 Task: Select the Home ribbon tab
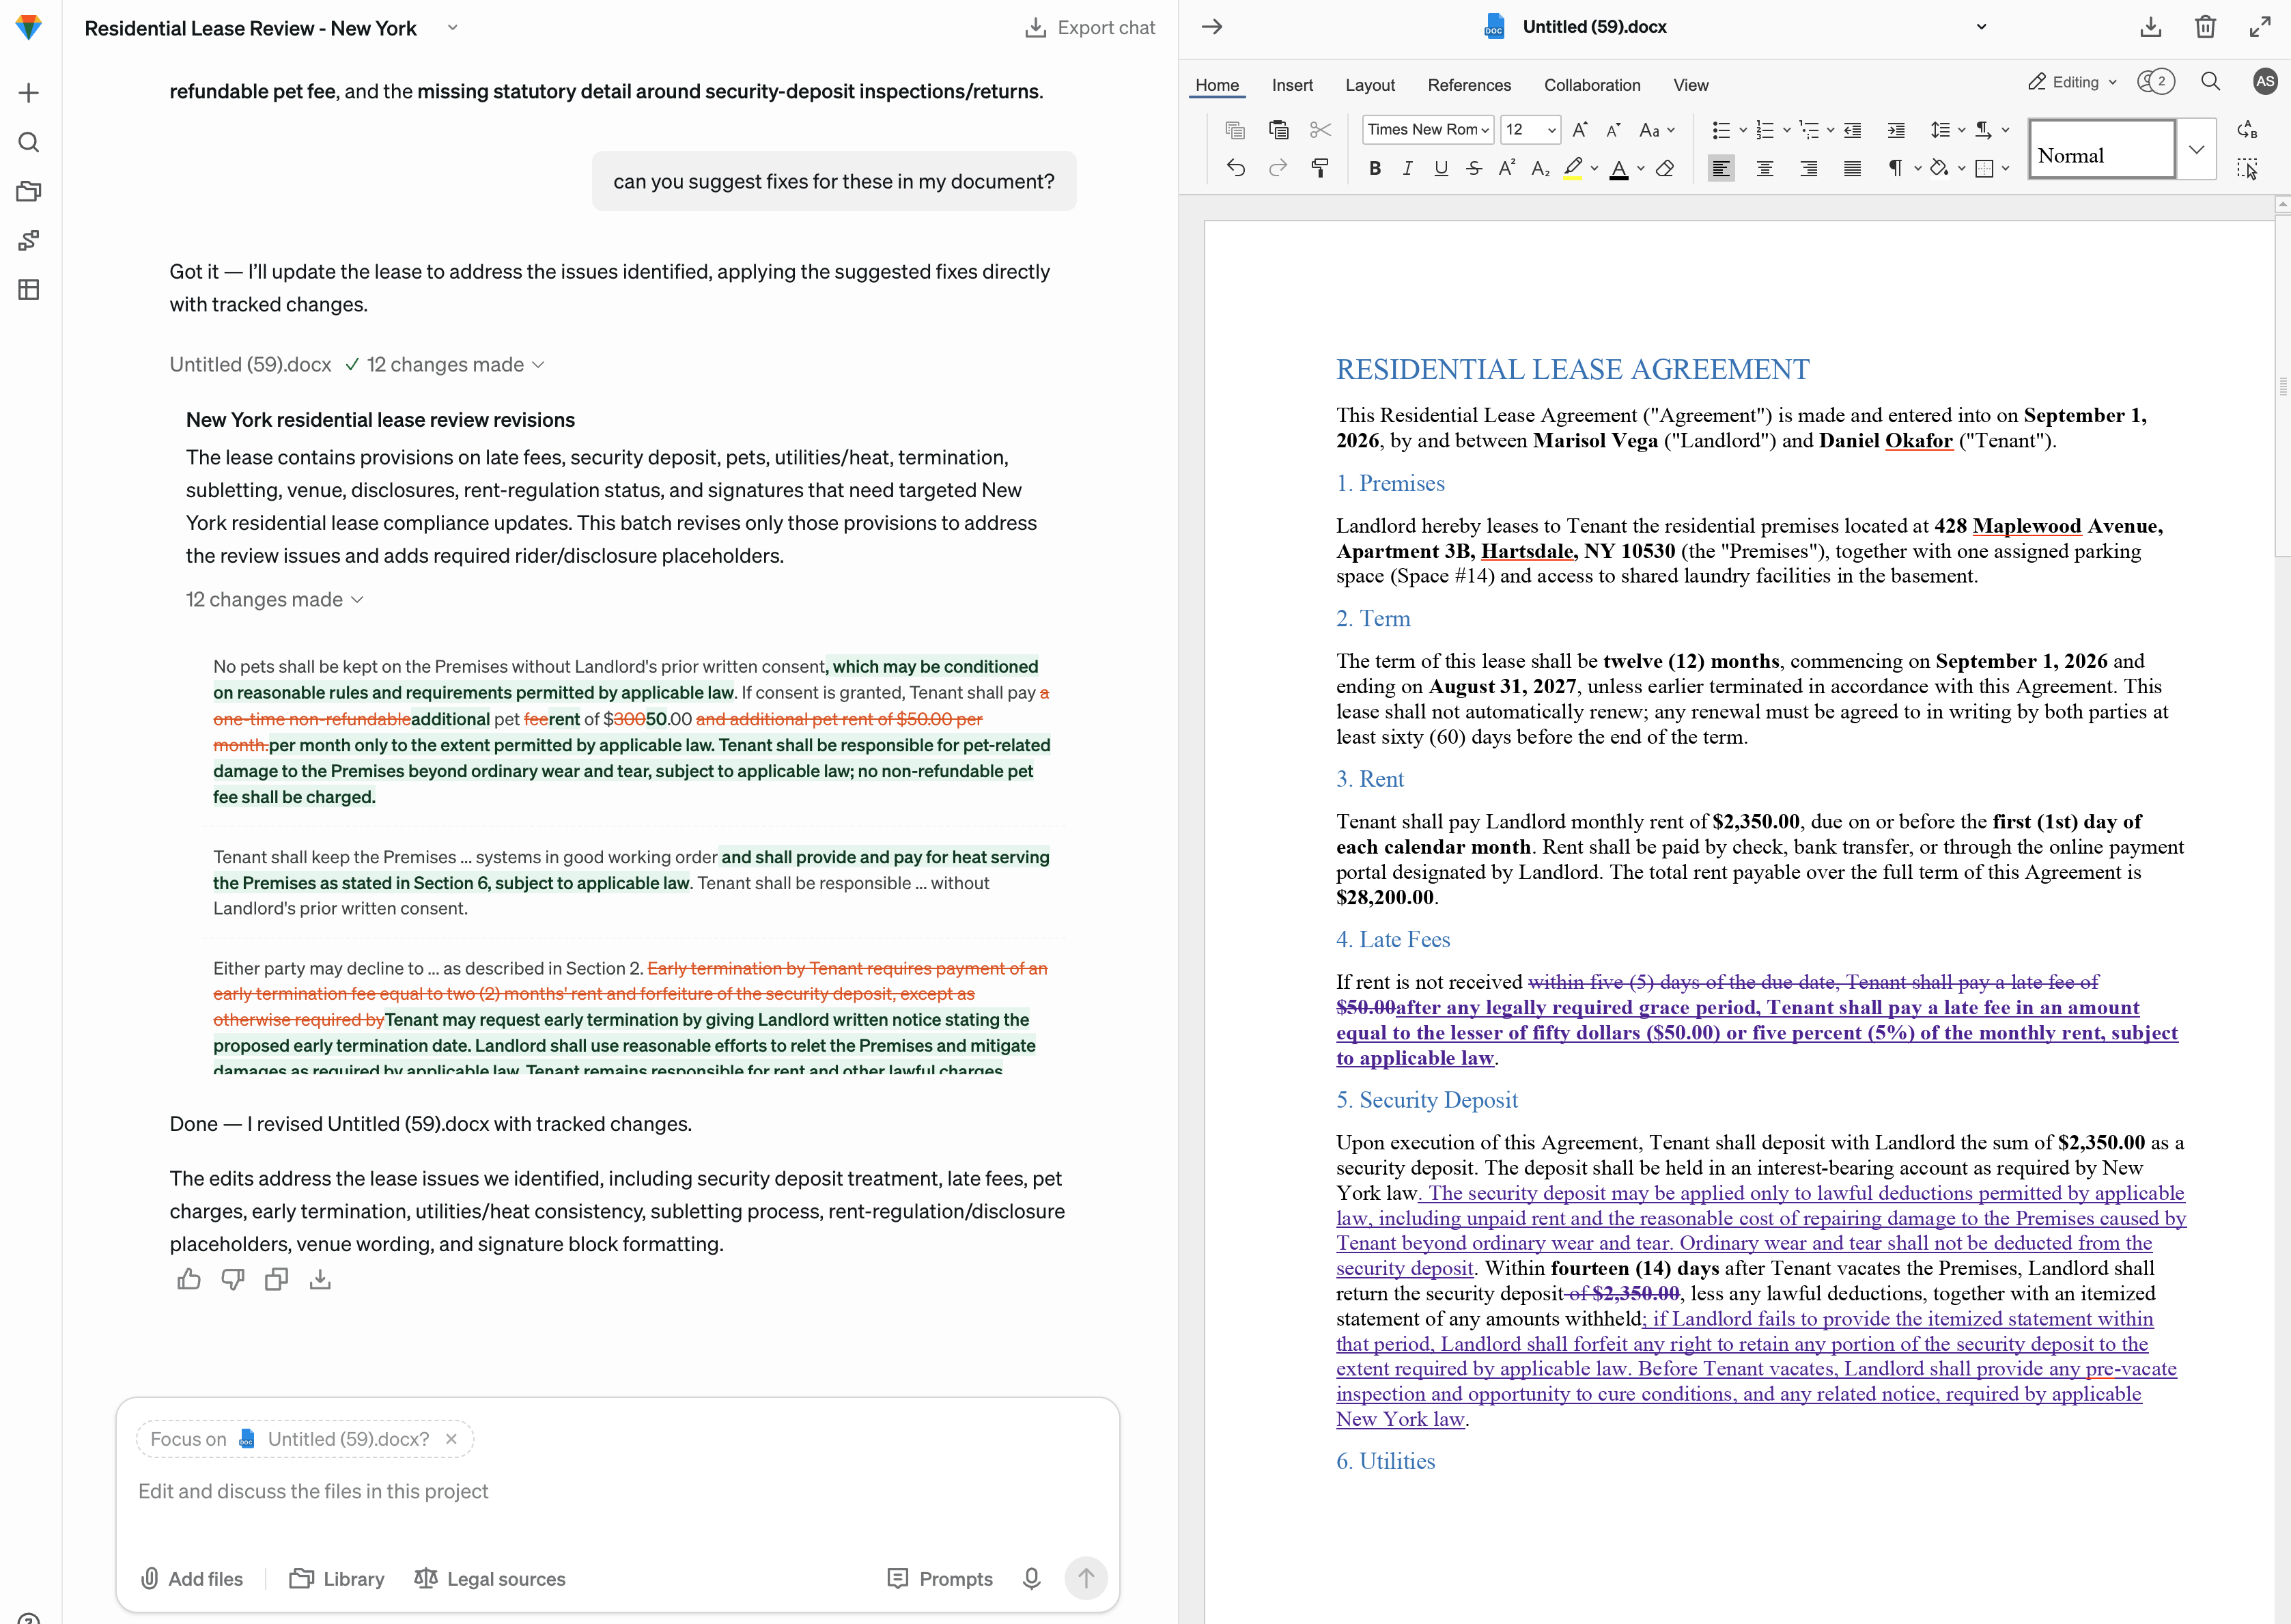tap(1217, 85)
